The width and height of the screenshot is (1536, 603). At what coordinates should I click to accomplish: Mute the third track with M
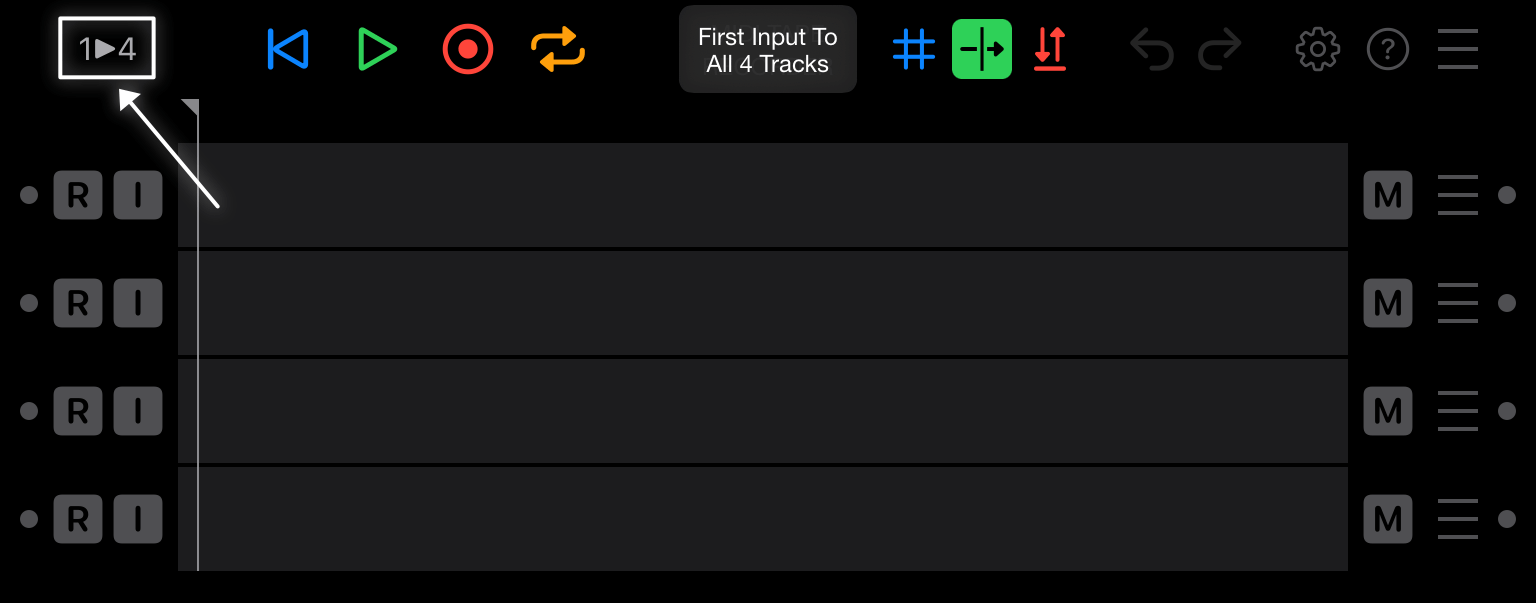click(1388, 411)
